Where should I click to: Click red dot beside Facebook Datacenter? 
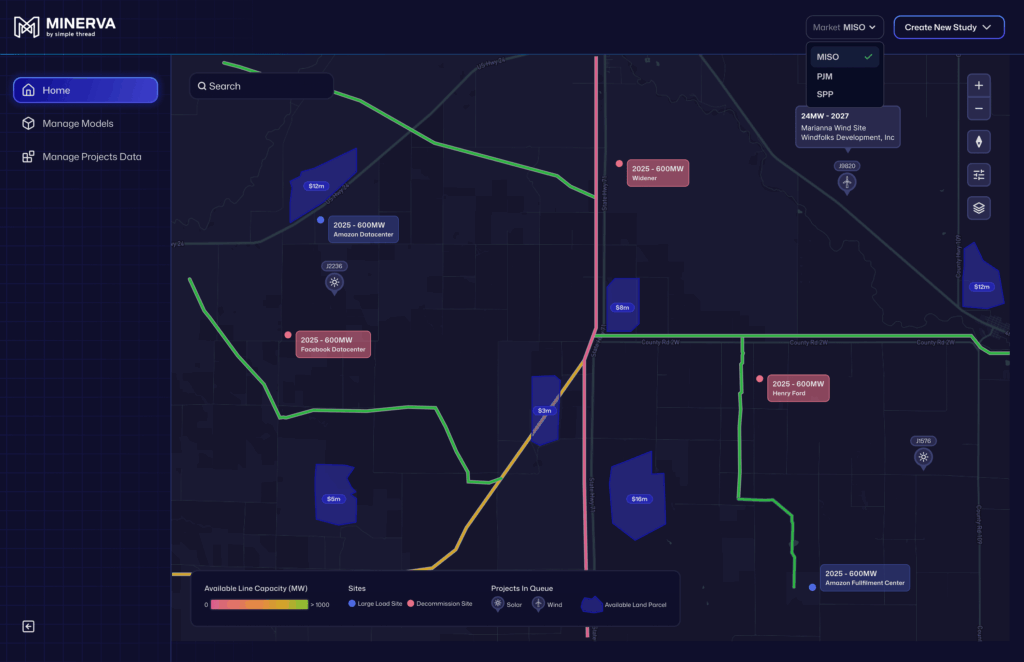coord(288,335)
